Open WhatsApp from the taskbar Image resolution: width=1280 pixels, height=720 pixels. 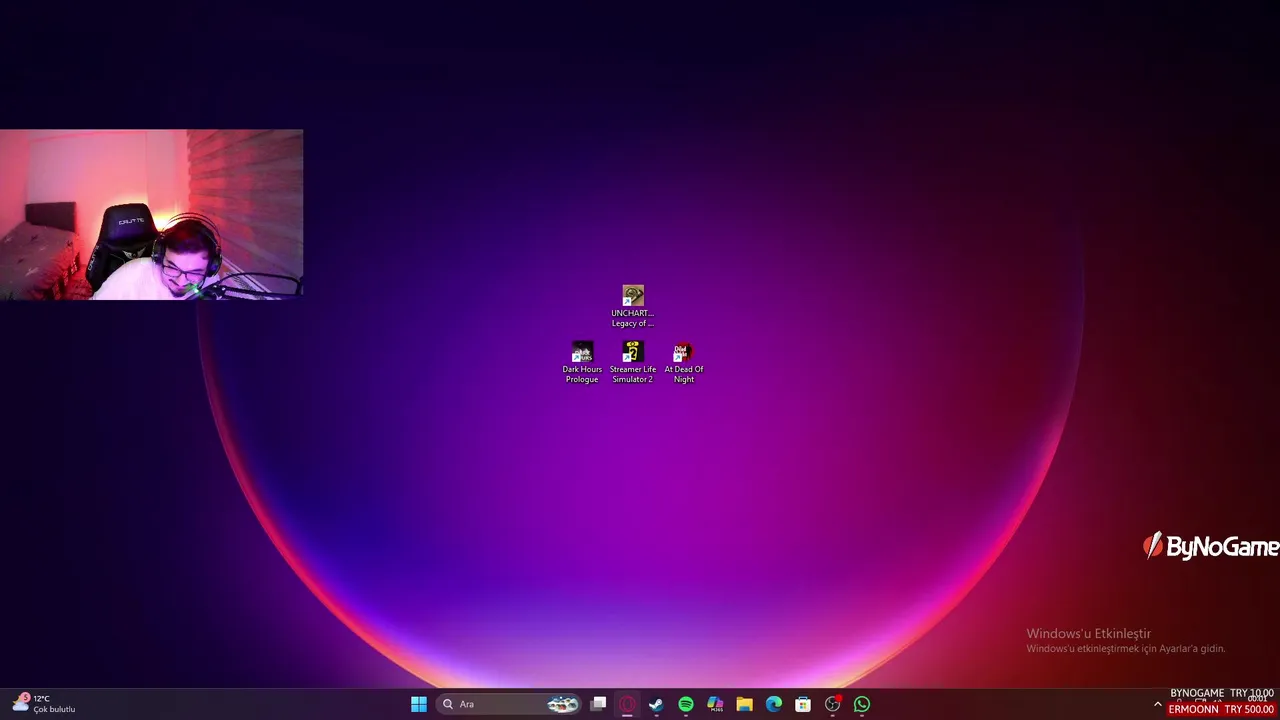(862, 704)
